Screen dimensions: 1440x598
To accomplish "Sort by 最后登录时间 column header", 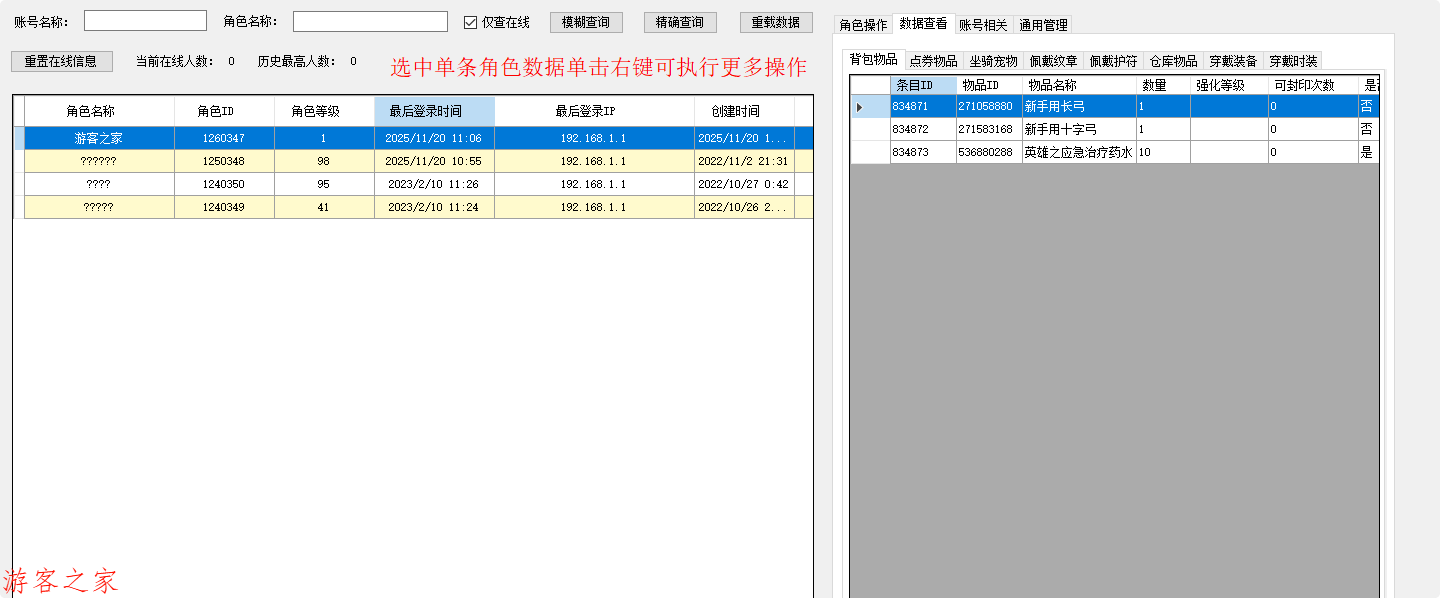I will click(x=434, y=111).
